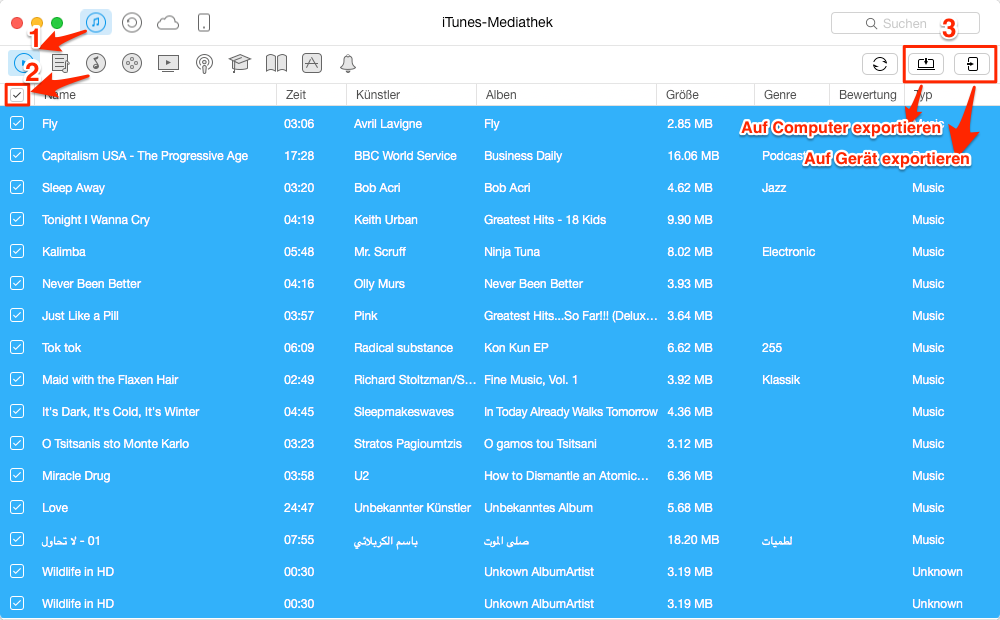Open the iTunes library music-note tab
1000x620 pixels.
click(96, 23)
